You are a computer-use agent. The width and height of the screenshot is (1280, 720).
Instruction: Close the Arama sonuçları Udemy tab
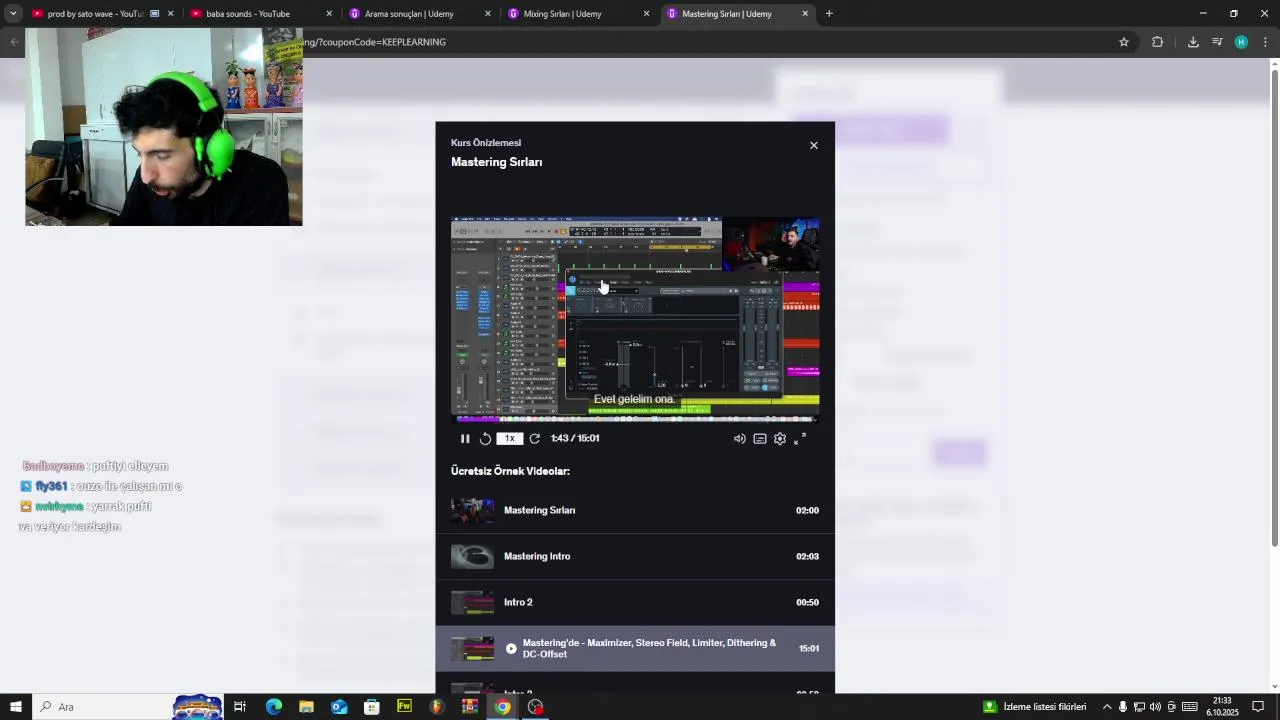[488, 14]
